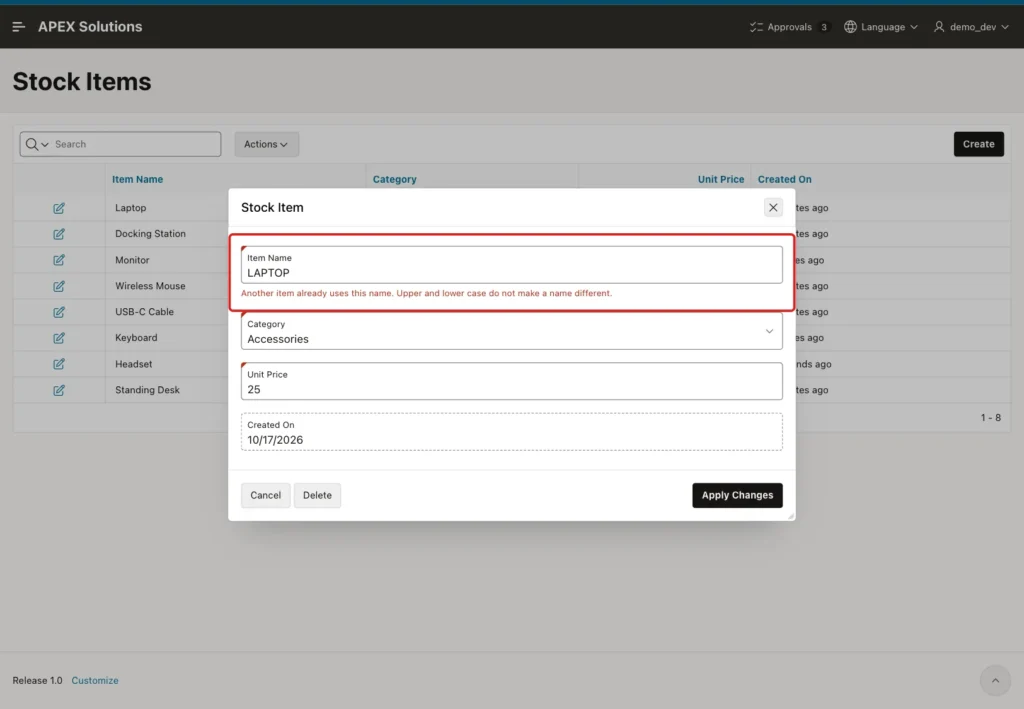This screenshot has height=709, width=1024.
Task: Click the Standing Desk cell
Action: pyautogui.click(x=147, y=390)
